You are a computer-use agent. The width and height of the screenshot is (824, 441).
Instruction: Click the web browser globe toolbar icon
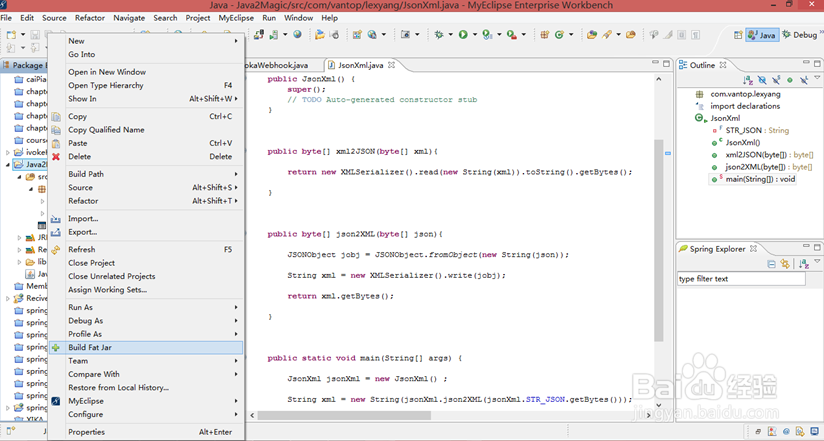click(297, 35)
